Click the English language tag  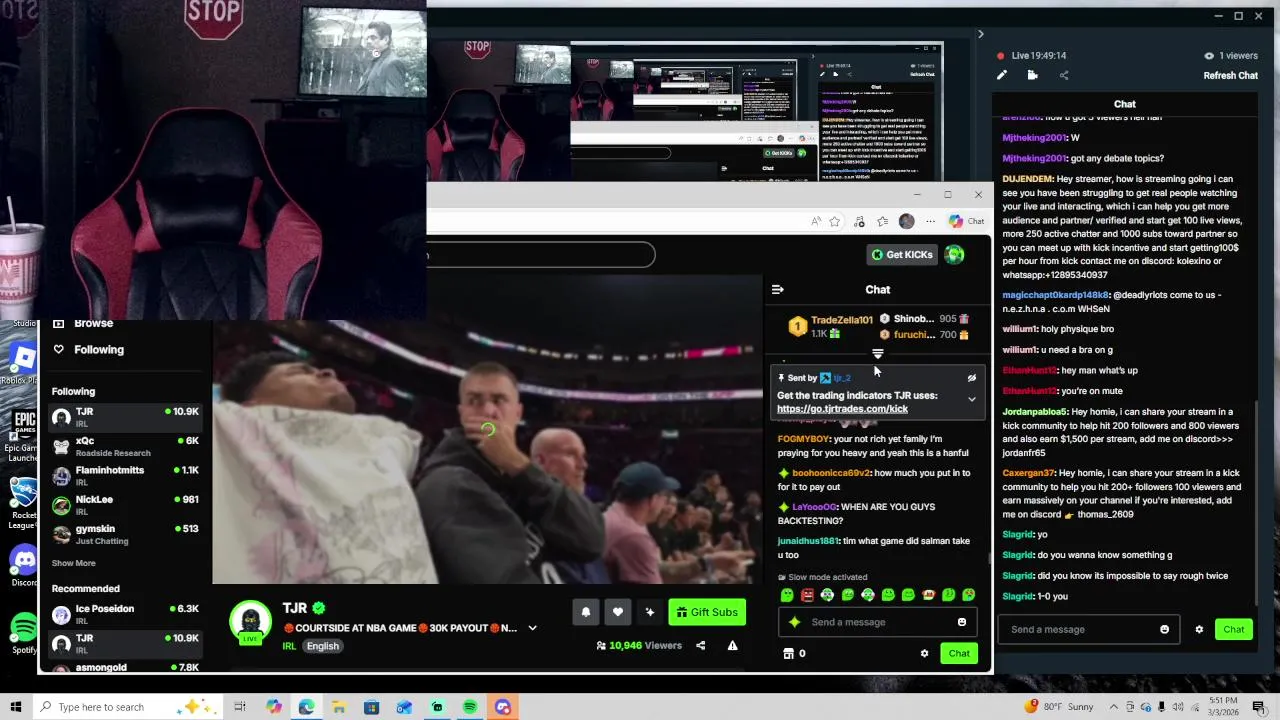[322, 646]
